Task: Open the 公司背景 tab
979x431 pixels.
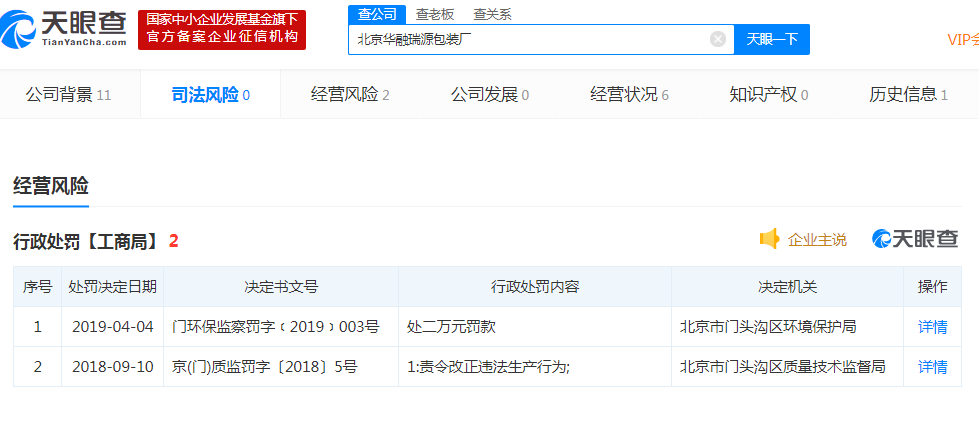Action: [69, 94]
